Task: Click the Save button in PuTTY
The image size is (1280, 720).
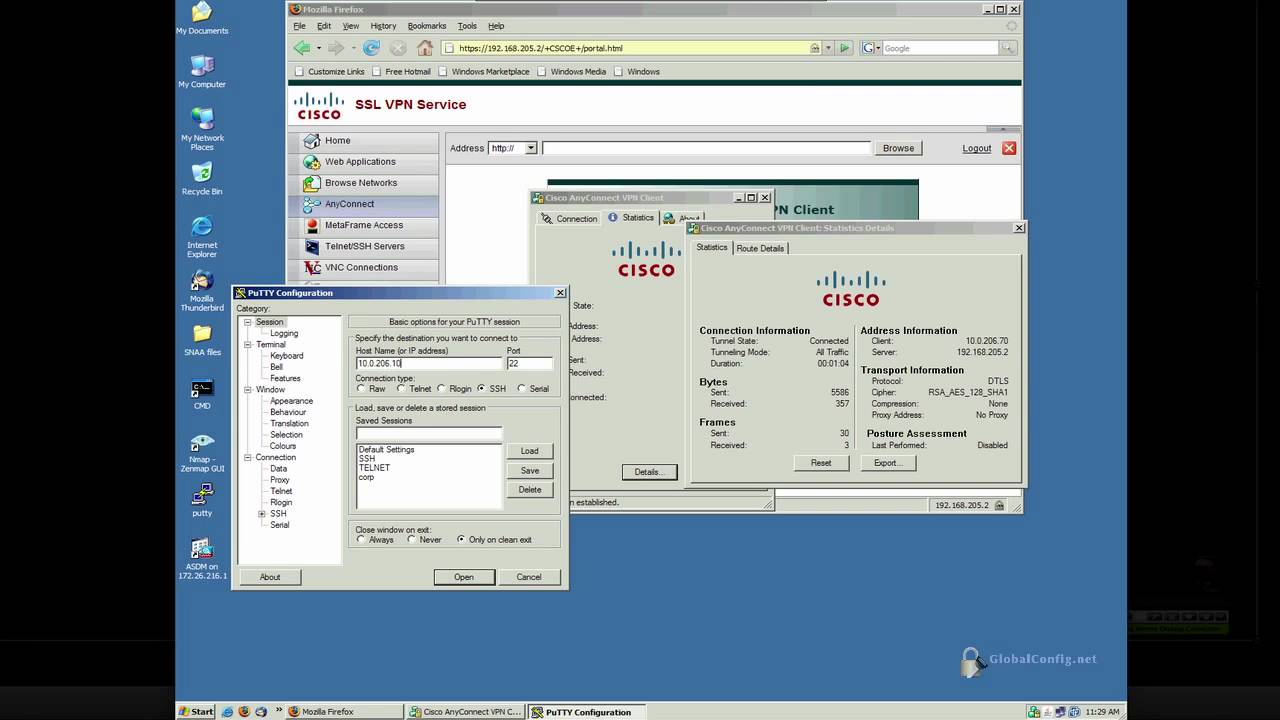Action: click(530, 471)
